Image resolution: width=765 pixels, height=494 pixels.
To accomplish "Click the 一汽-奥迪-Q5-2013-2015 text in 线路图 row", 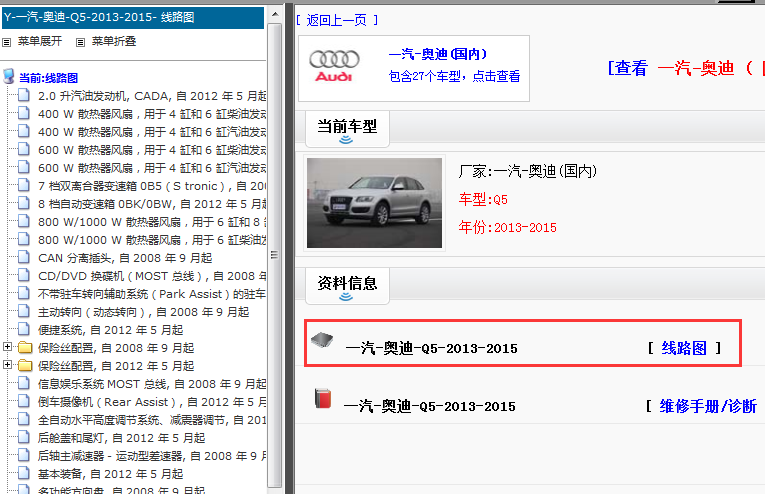I will pyautogui.click(x=431, y=349).
